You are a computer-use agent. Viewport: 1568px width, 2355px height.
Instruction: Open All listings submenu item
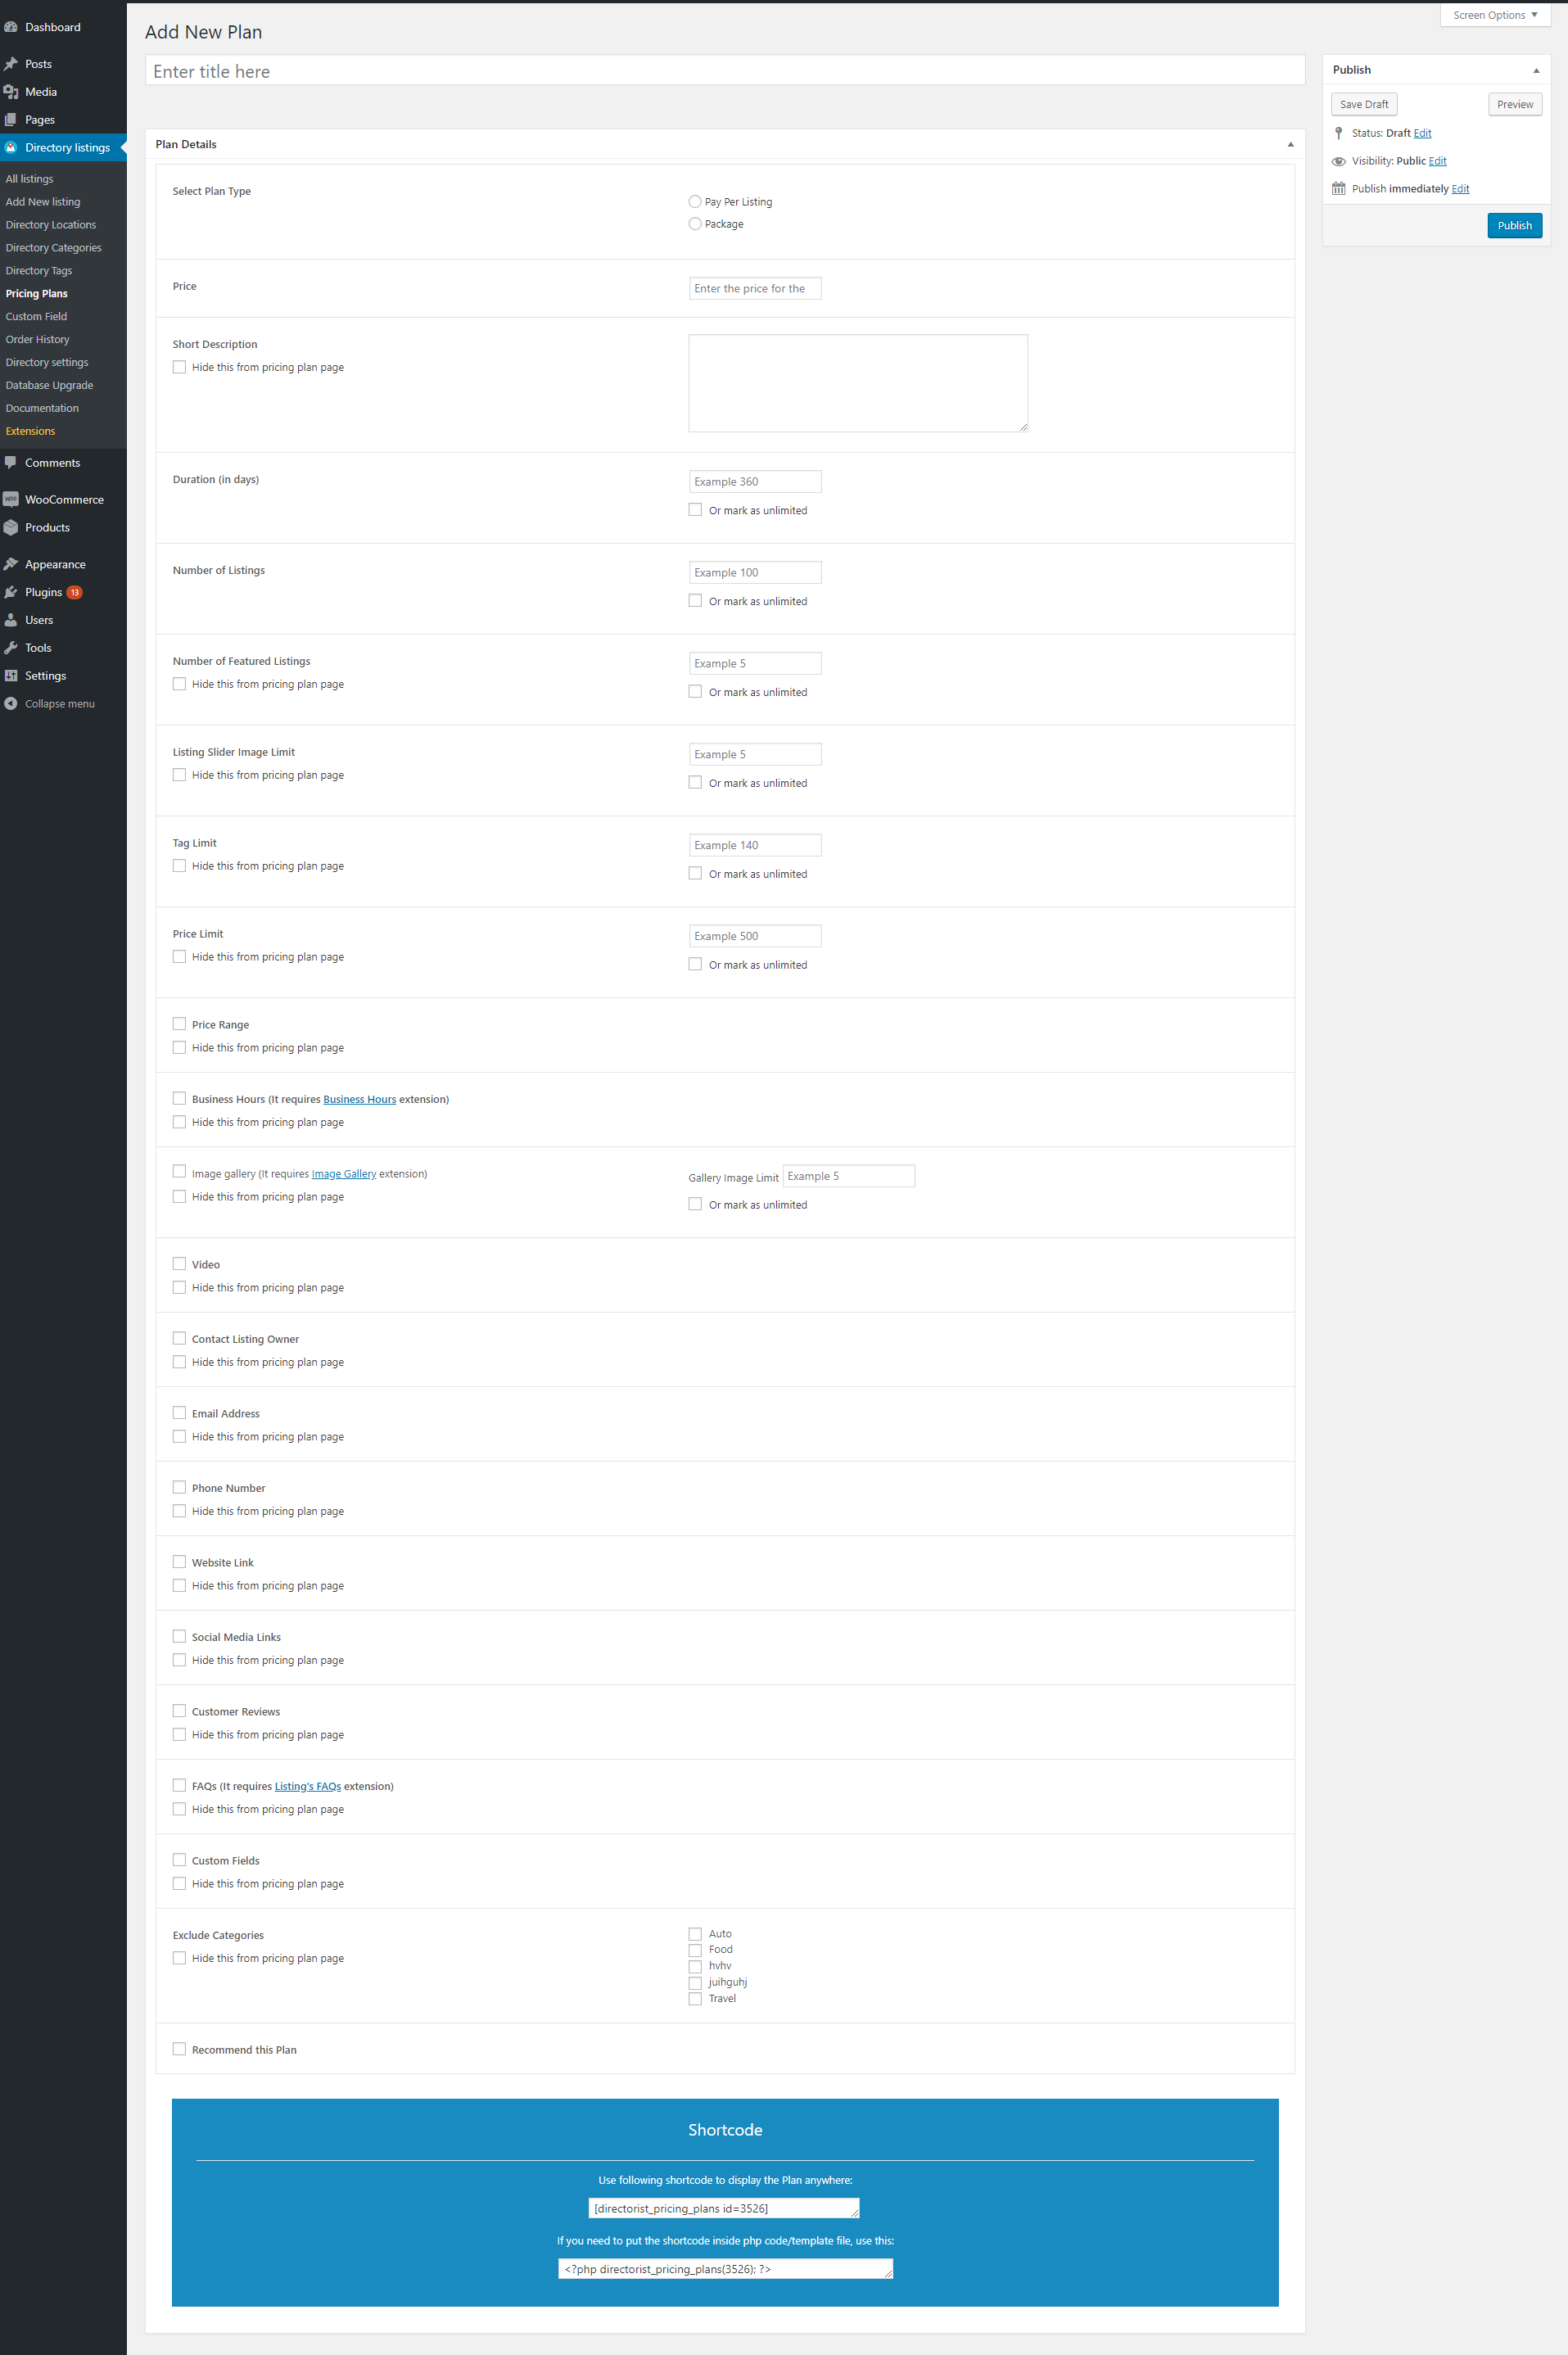[30, 179]
